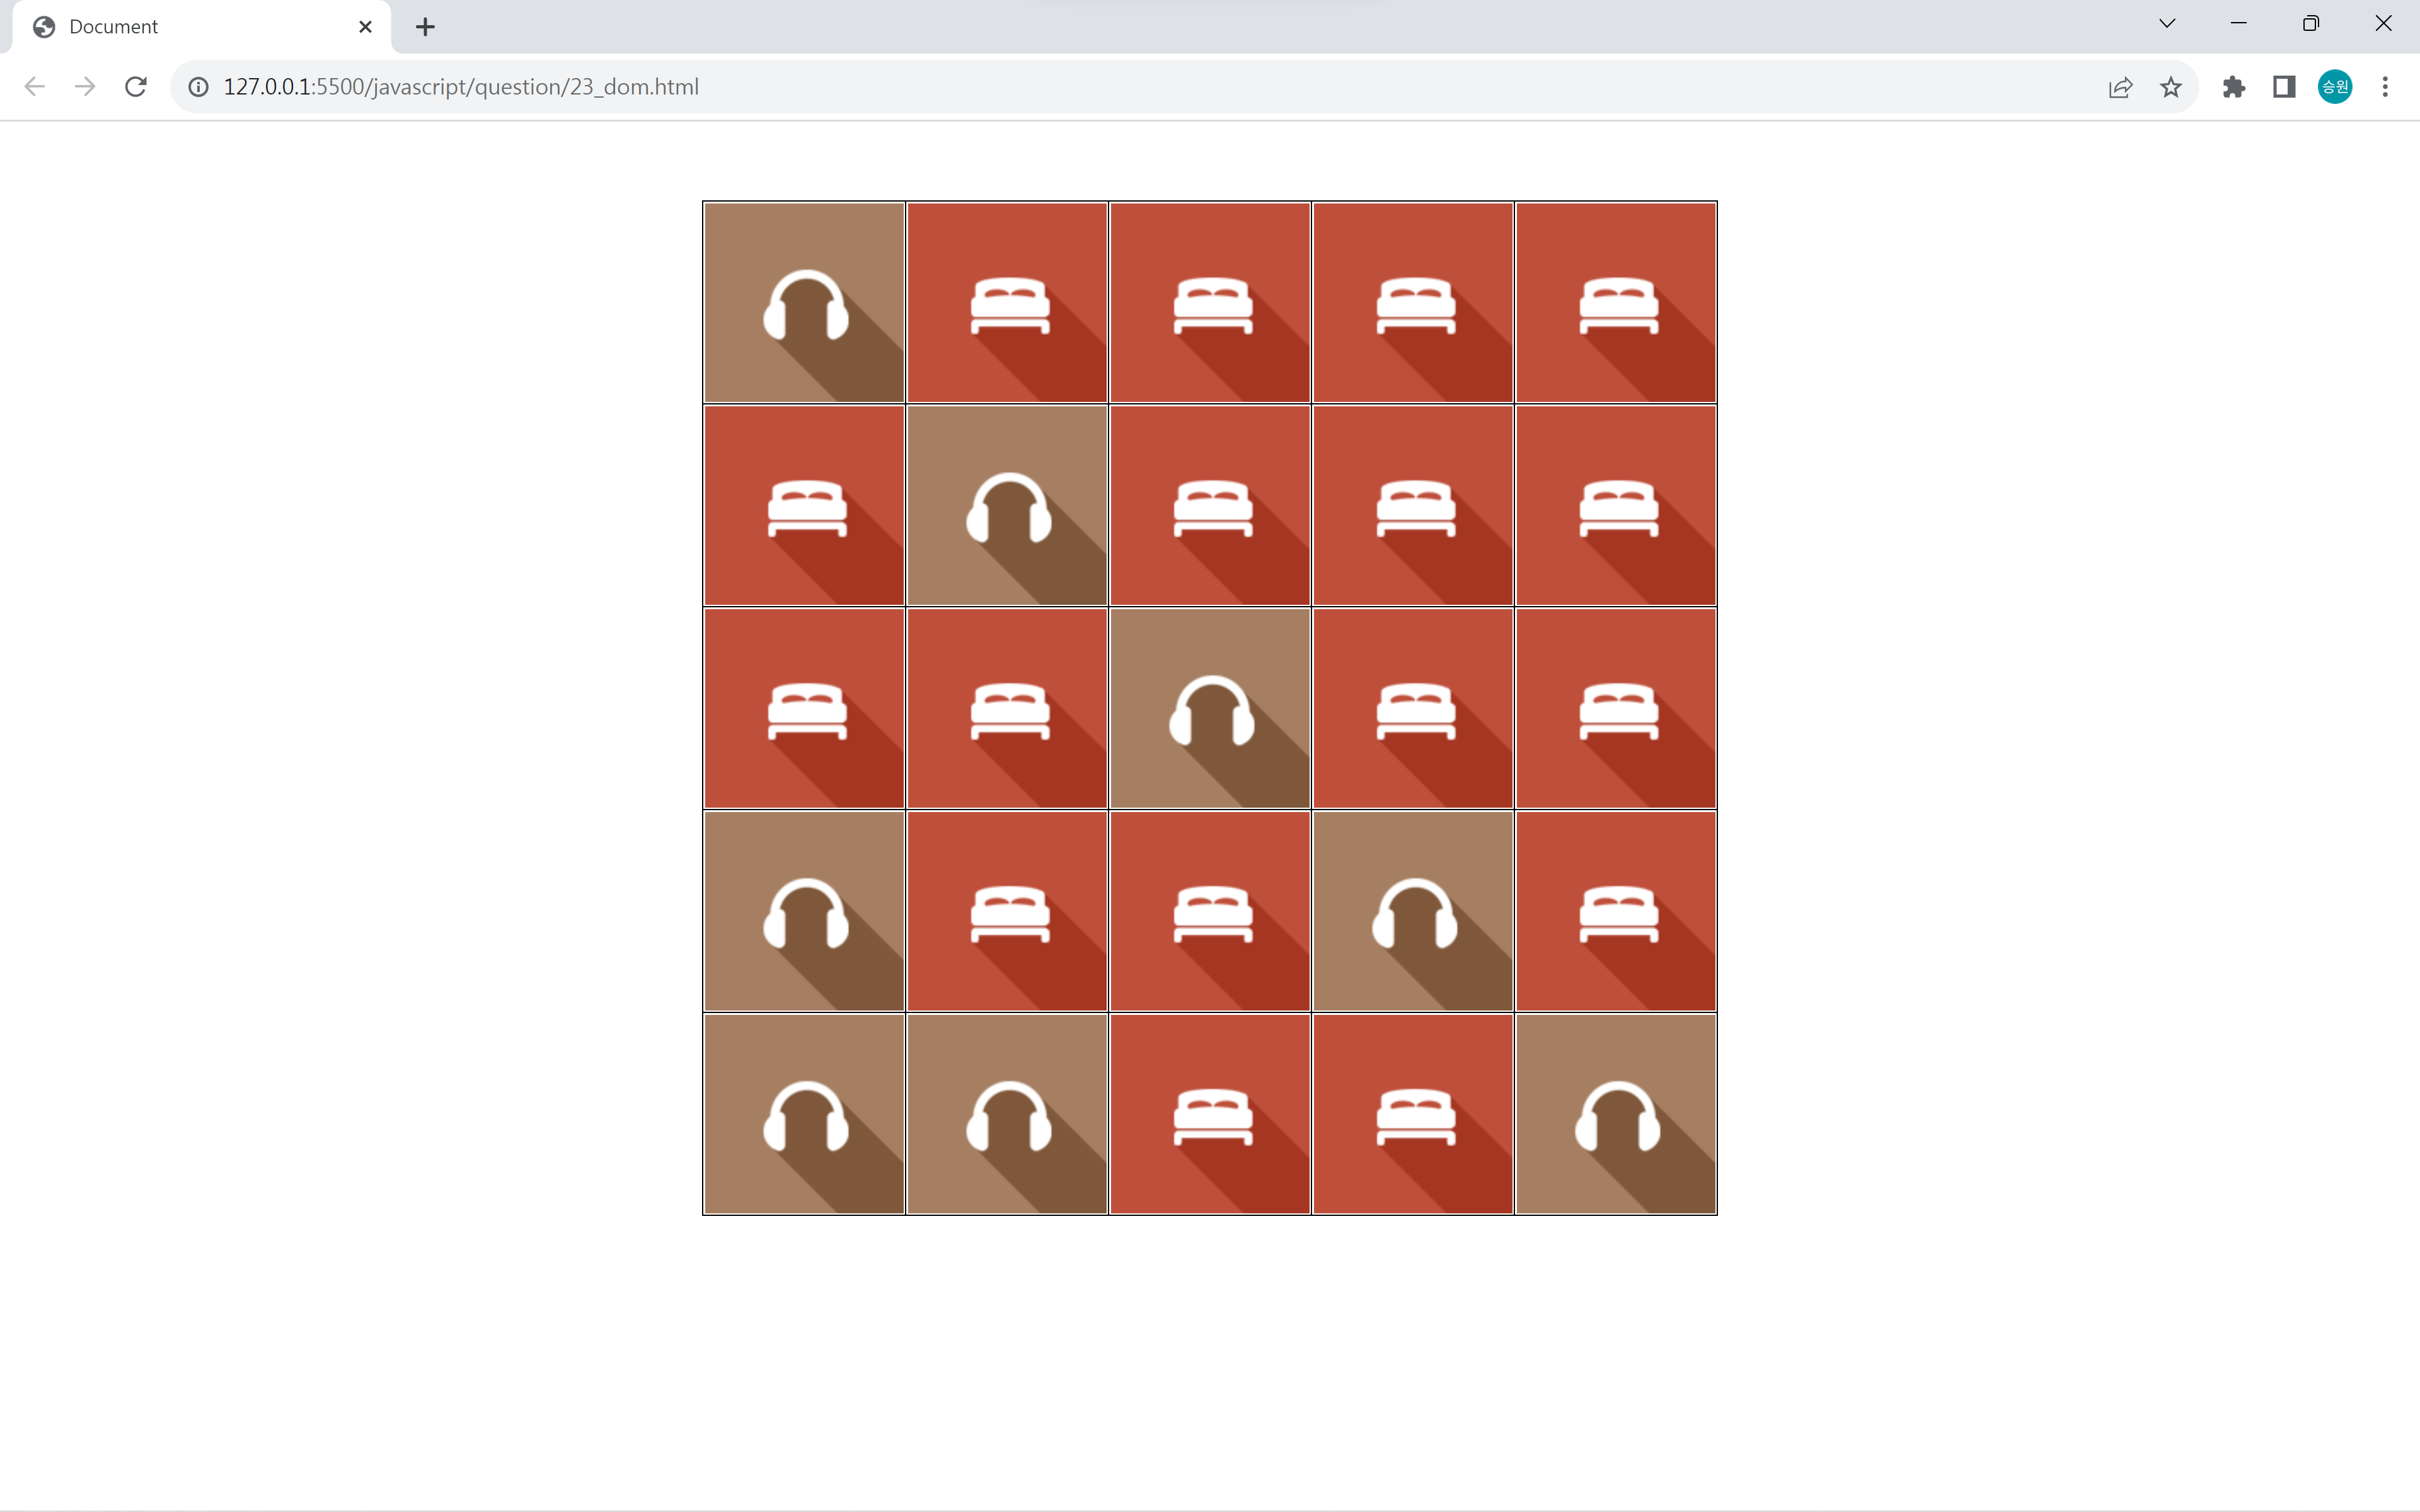Go forward to next page
Image resolution: width=2420 pixels, height=1512 pixels.
[x=85, y=87]
